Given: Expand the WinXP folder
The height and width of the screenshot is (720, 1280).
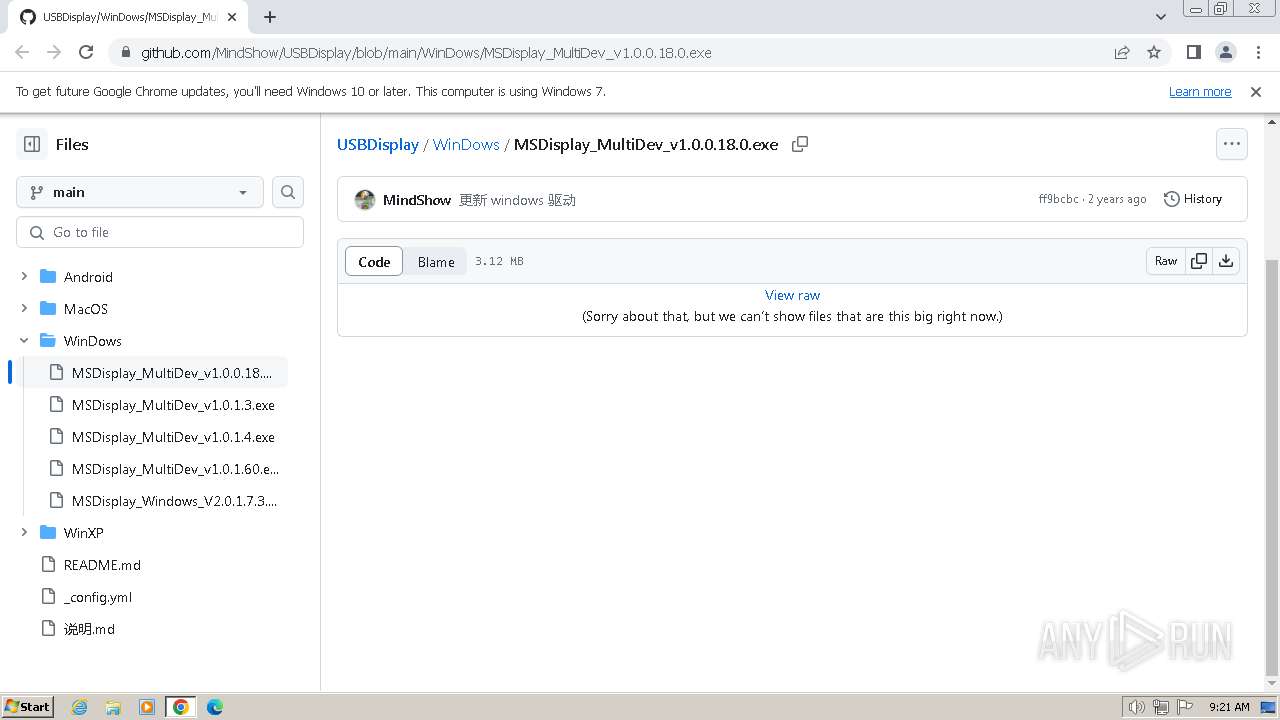Looking at the screenshot, I should (24, 532).
